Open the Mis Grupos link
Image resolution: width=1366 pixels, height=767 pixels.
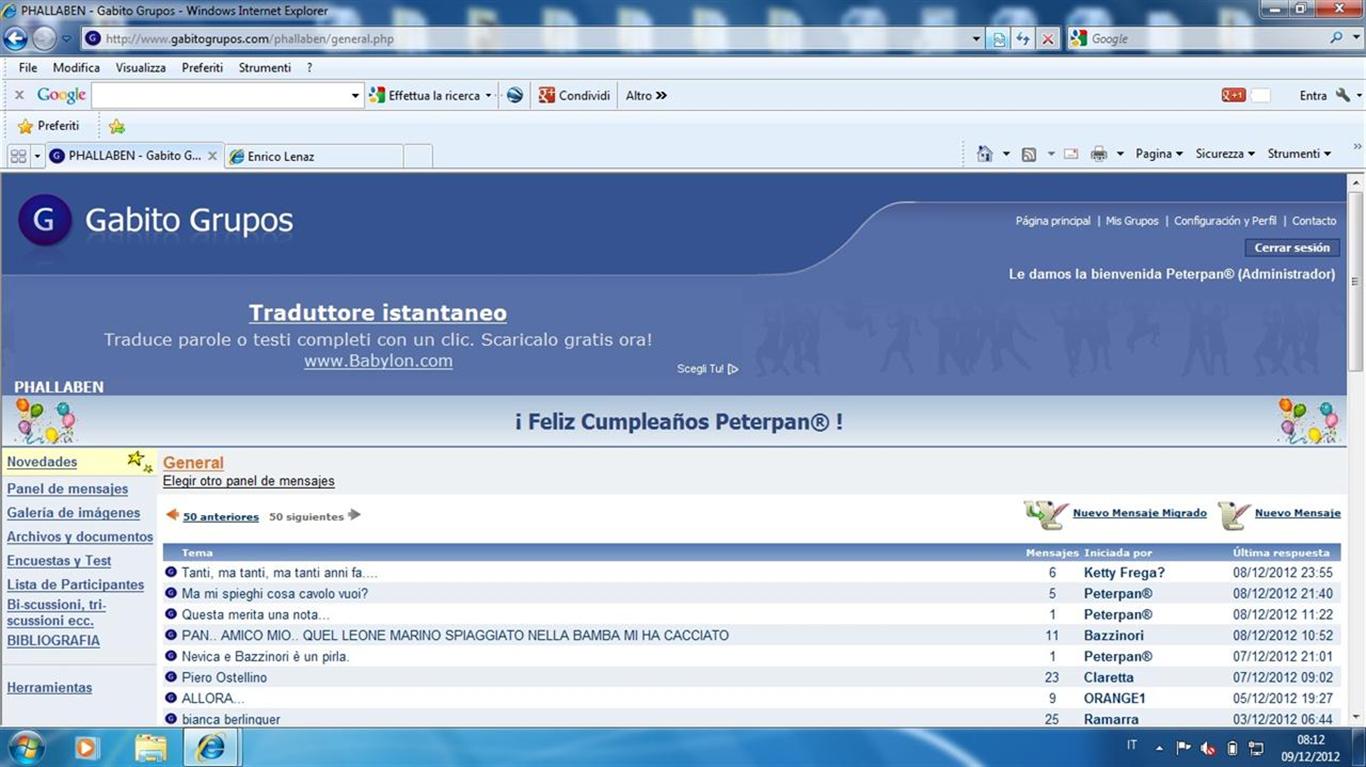1132,221
